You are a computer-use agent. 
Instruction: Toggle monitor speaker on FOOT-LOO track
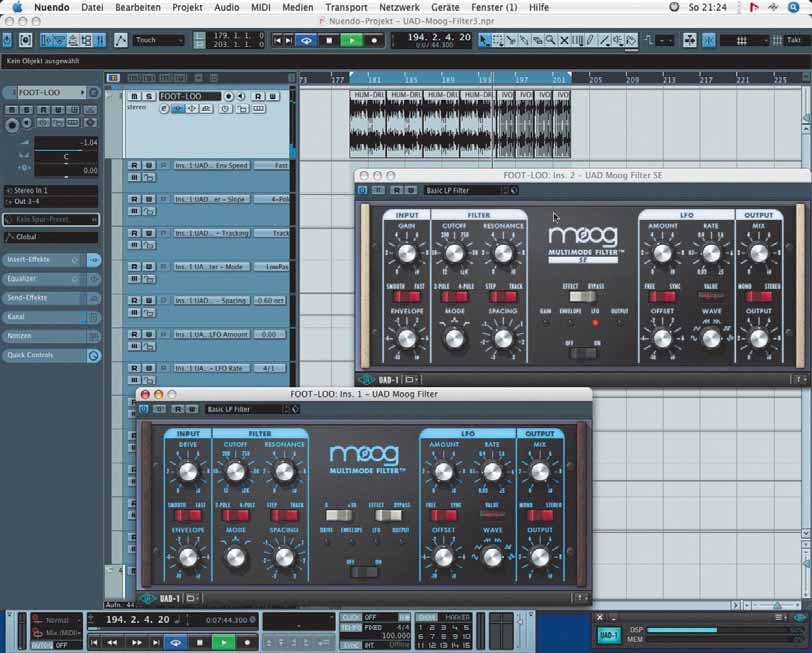click(x=241, y=96)
